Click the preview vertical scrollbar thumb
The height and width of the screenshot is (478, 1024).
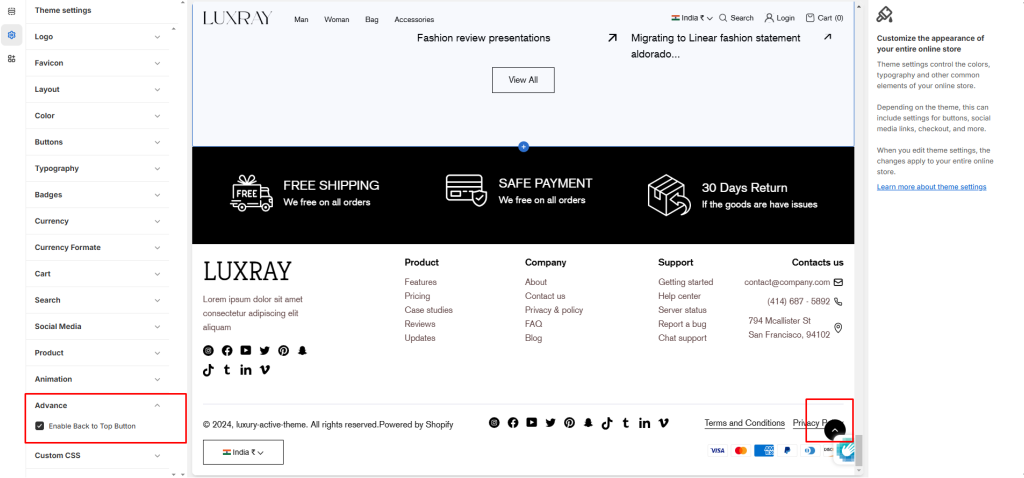pyautogui.click(x=859, y=451)
